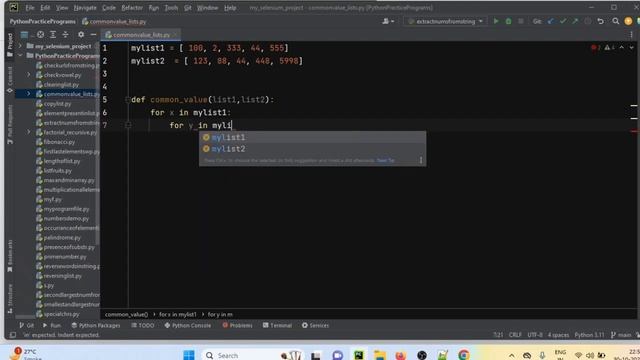The height and width of the screenshot is (360, 640).
Task: Open Chrome from the Windows taskbar
Action: coord(464,355)
